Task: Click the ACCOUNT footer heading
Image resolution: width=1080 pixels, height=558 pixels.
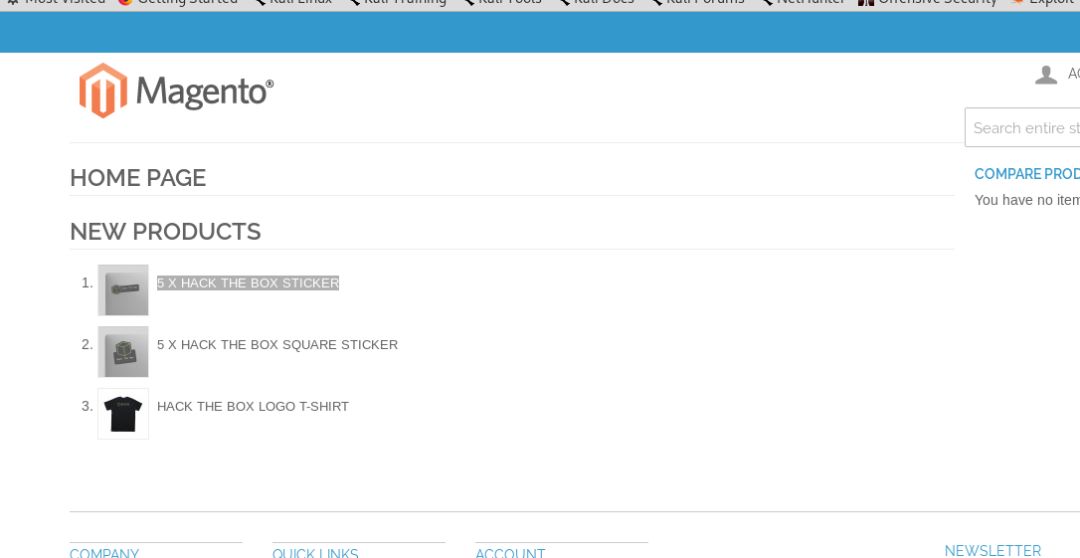Action: coord(510,553)
